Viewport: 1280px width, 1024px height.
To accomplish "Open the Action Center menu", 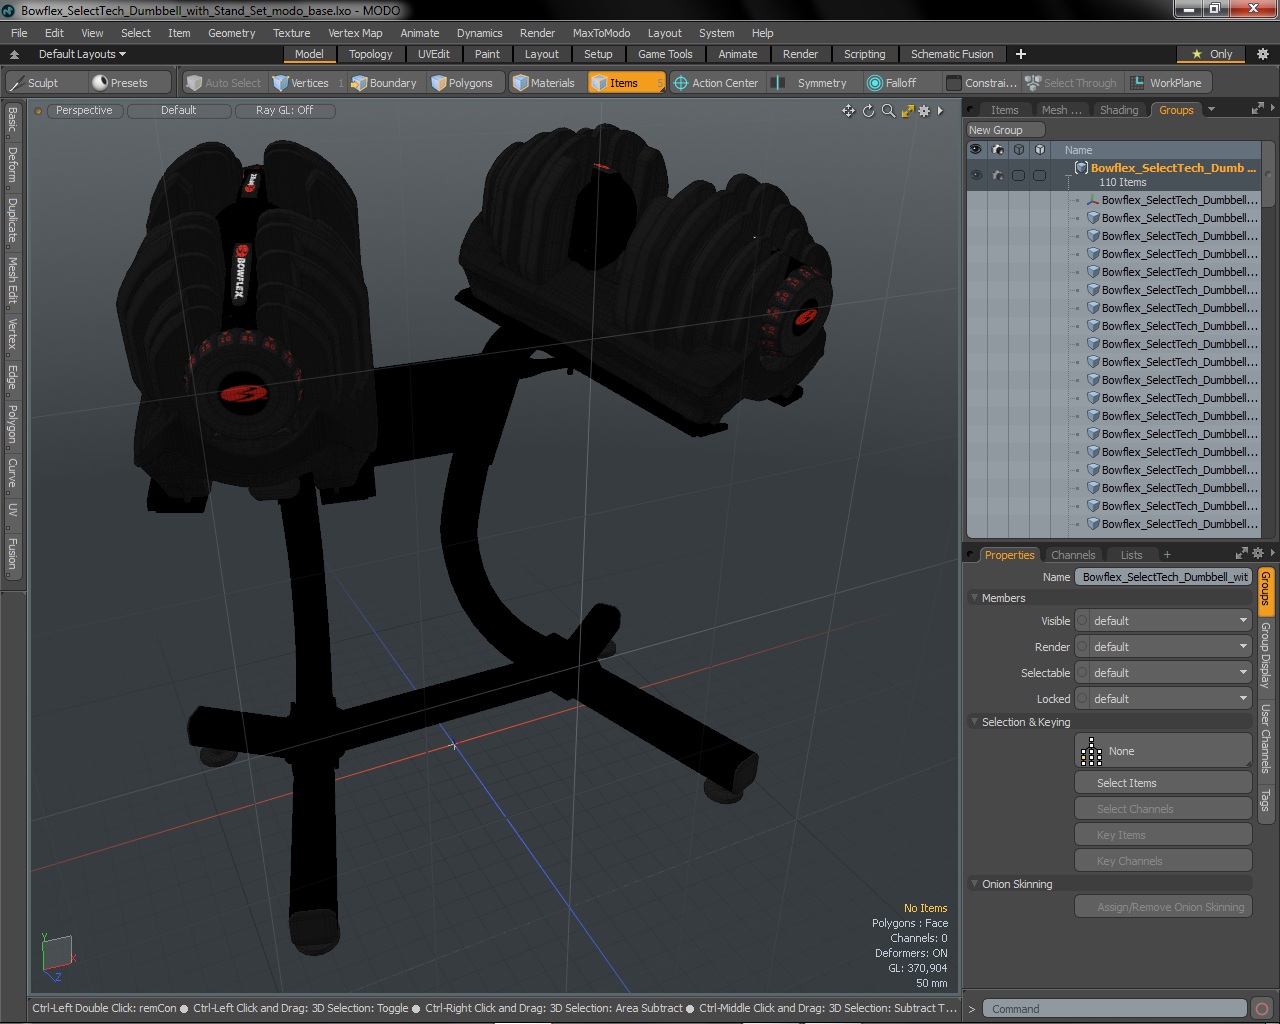I will point(716,83).
